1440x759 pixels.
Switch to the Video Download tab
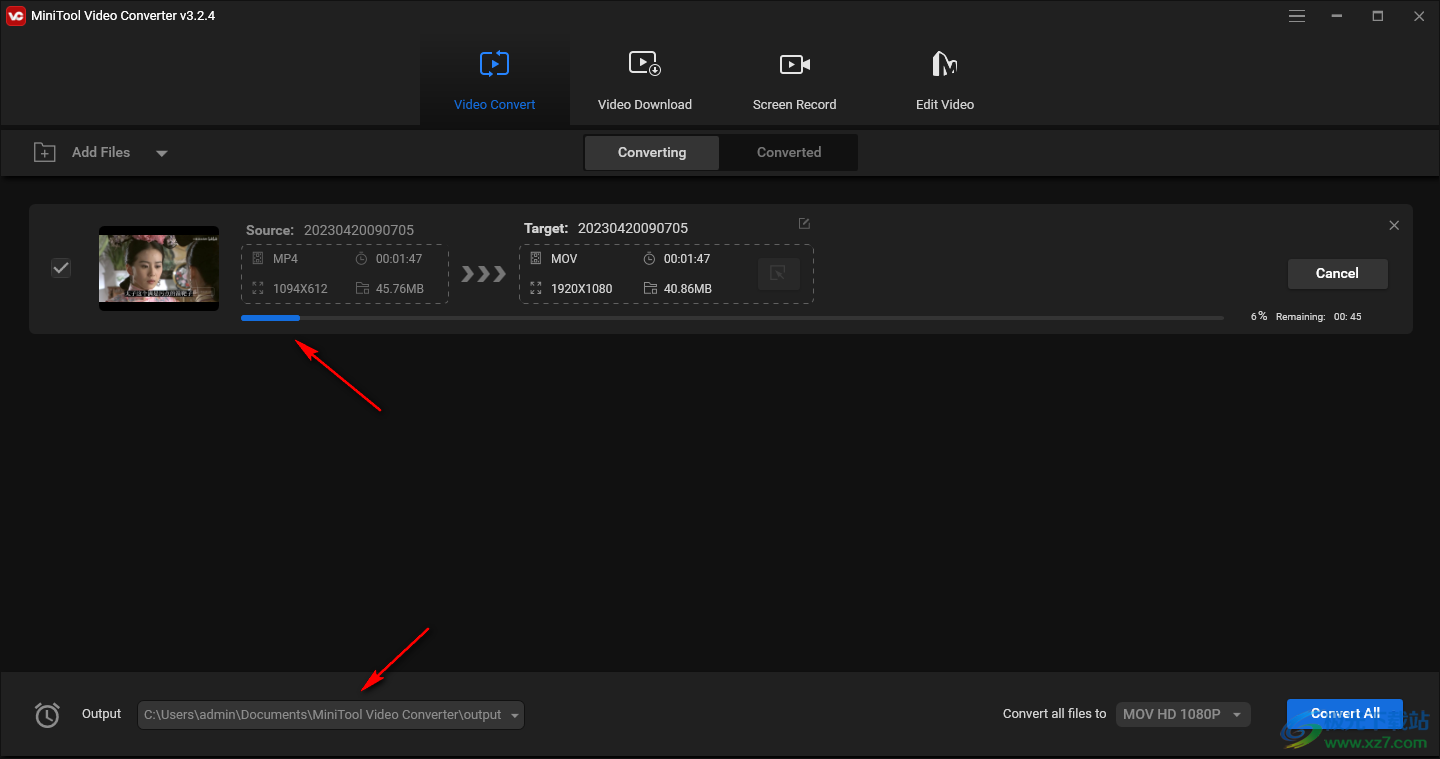pos(645,82)
